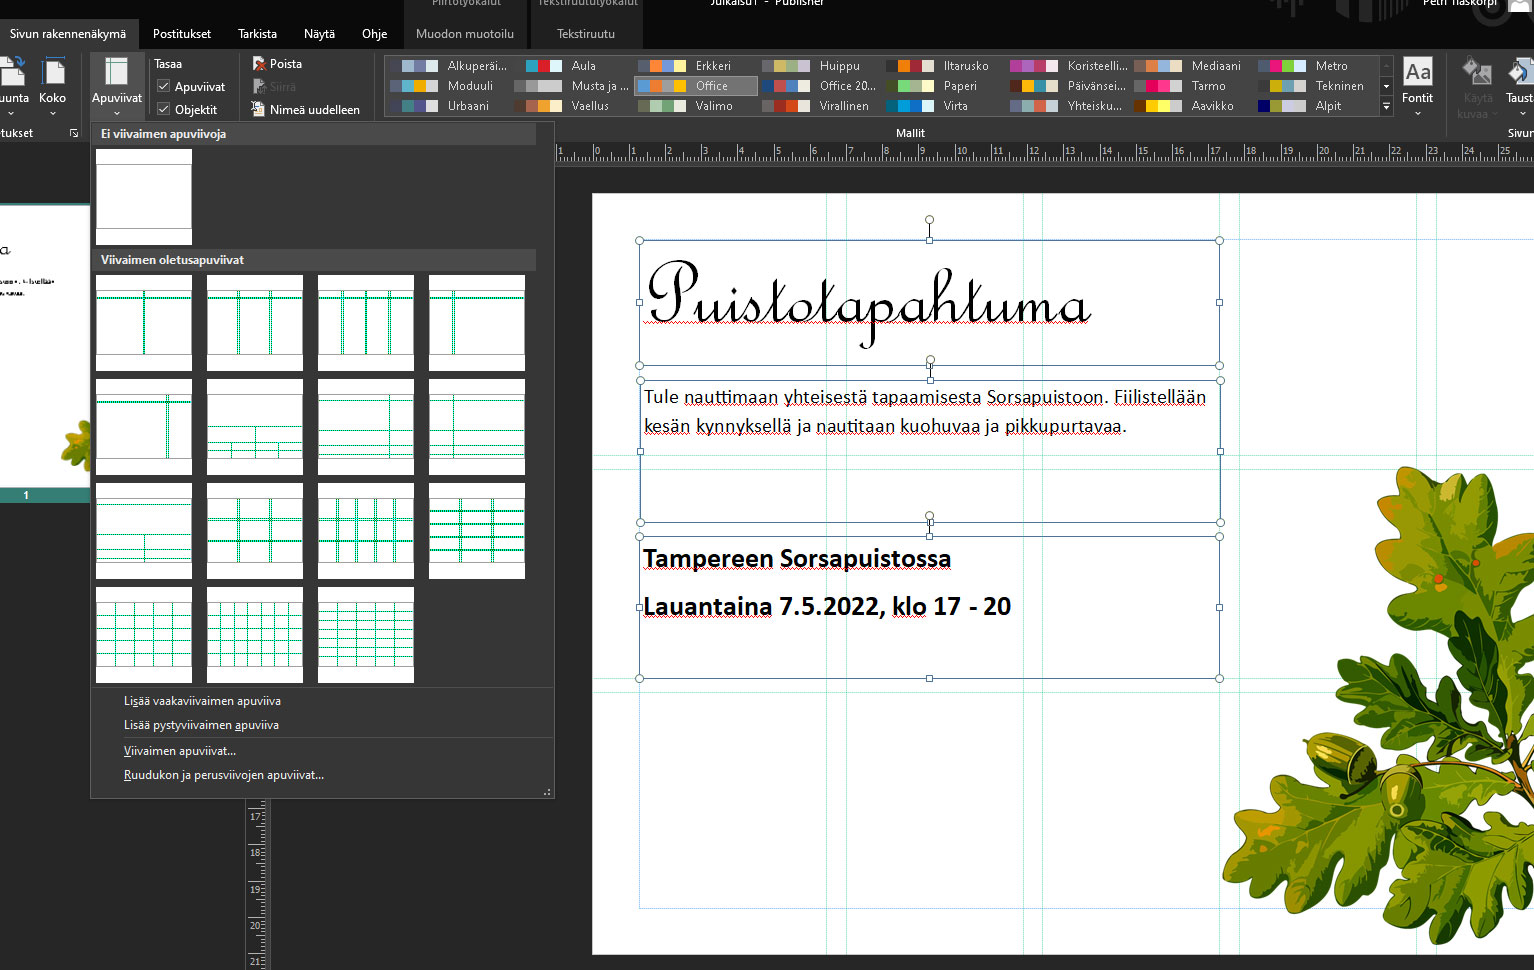Select the Mediaani color scheme
The image size is (1534, 970).
tap(1192, 66)
